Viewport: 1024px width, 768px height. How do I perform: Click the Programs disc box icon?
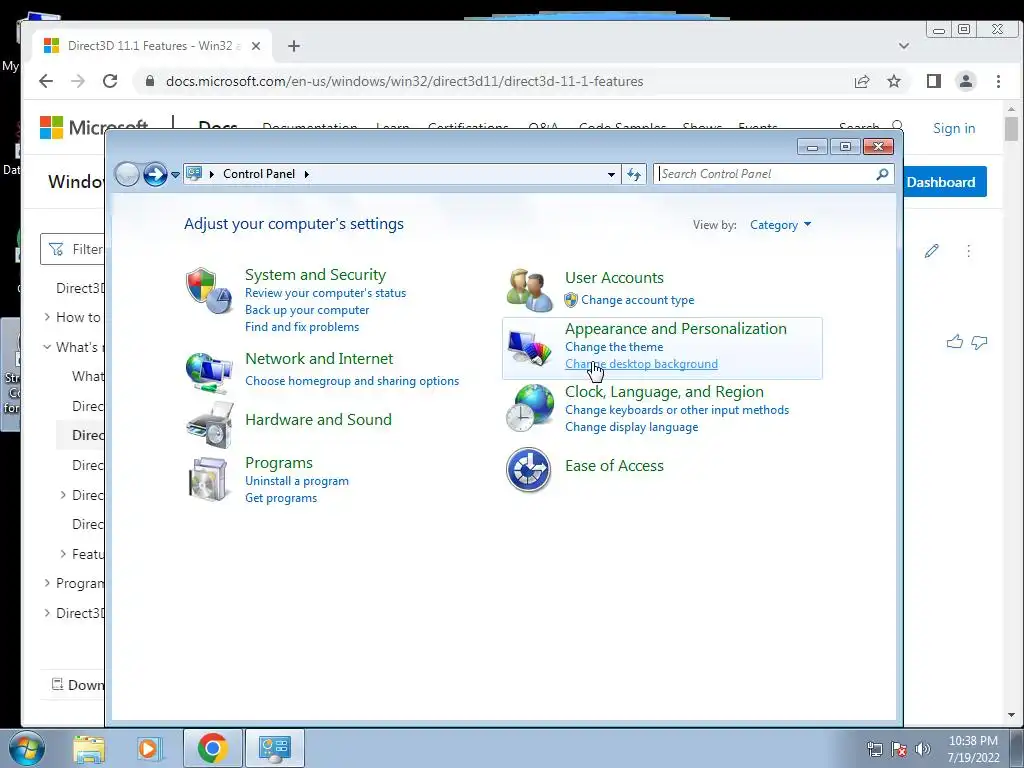209,479
